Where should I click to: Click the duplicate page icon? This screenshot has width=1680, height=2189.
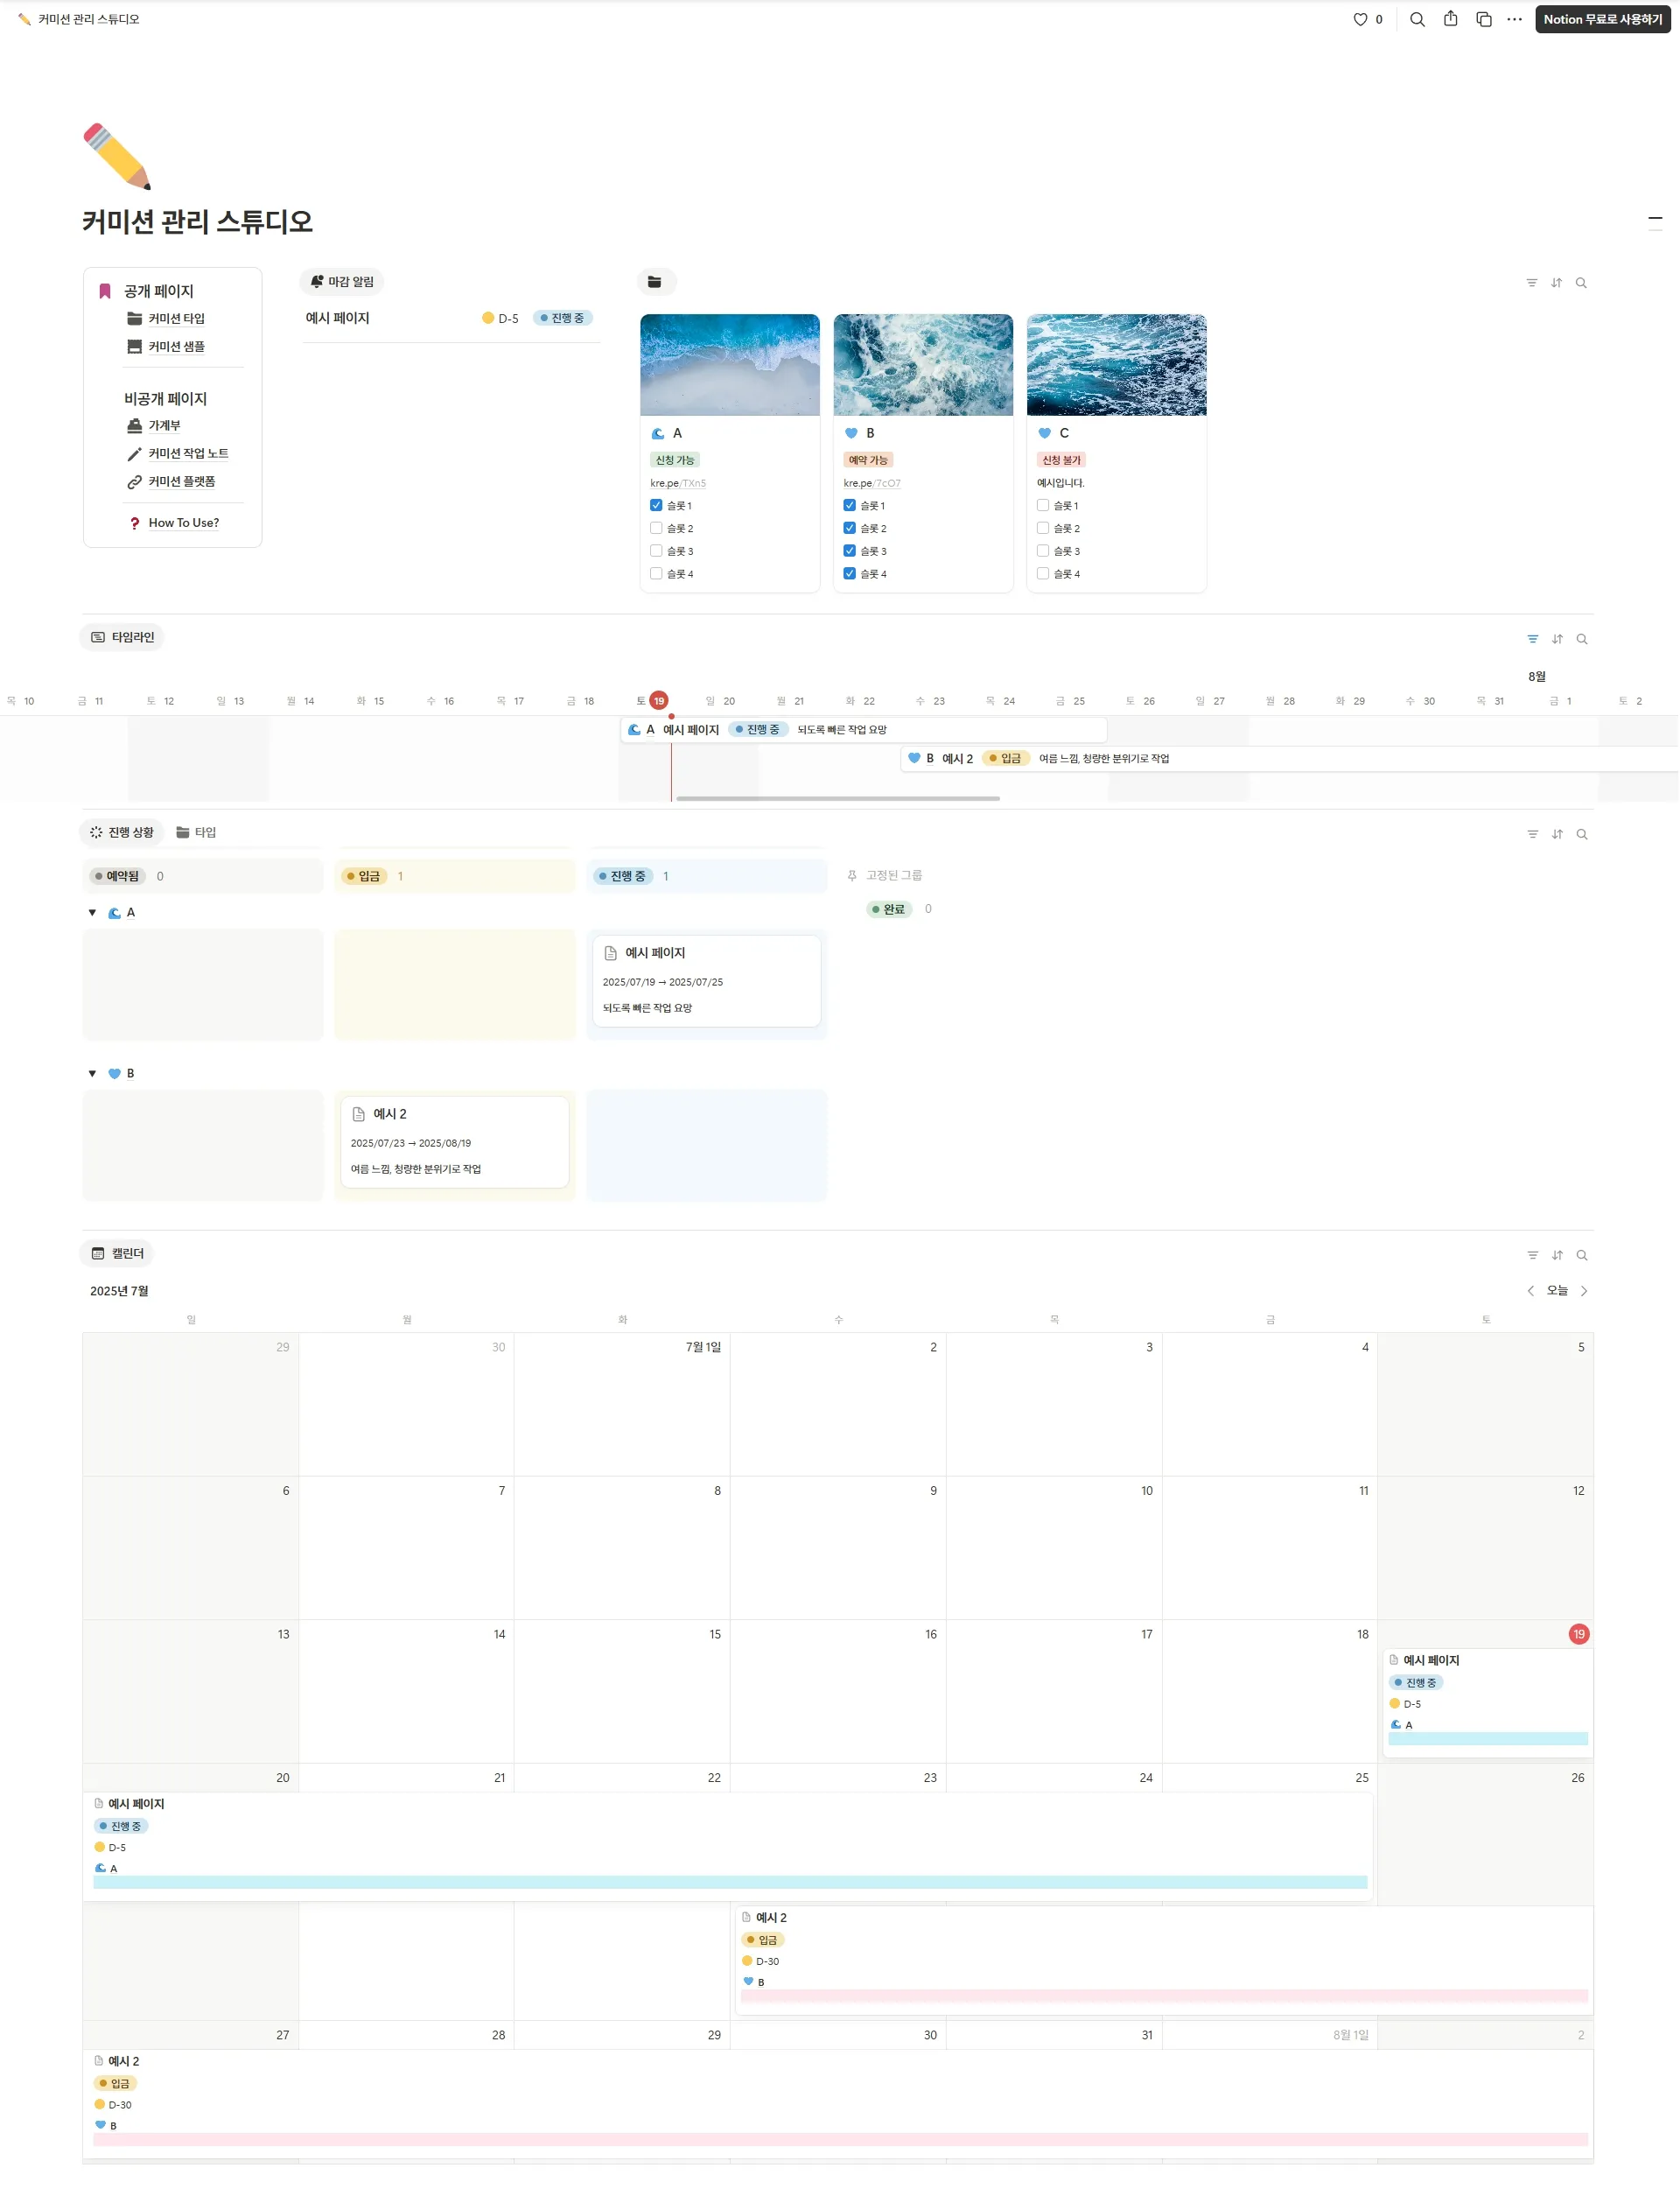[1483, 19]
